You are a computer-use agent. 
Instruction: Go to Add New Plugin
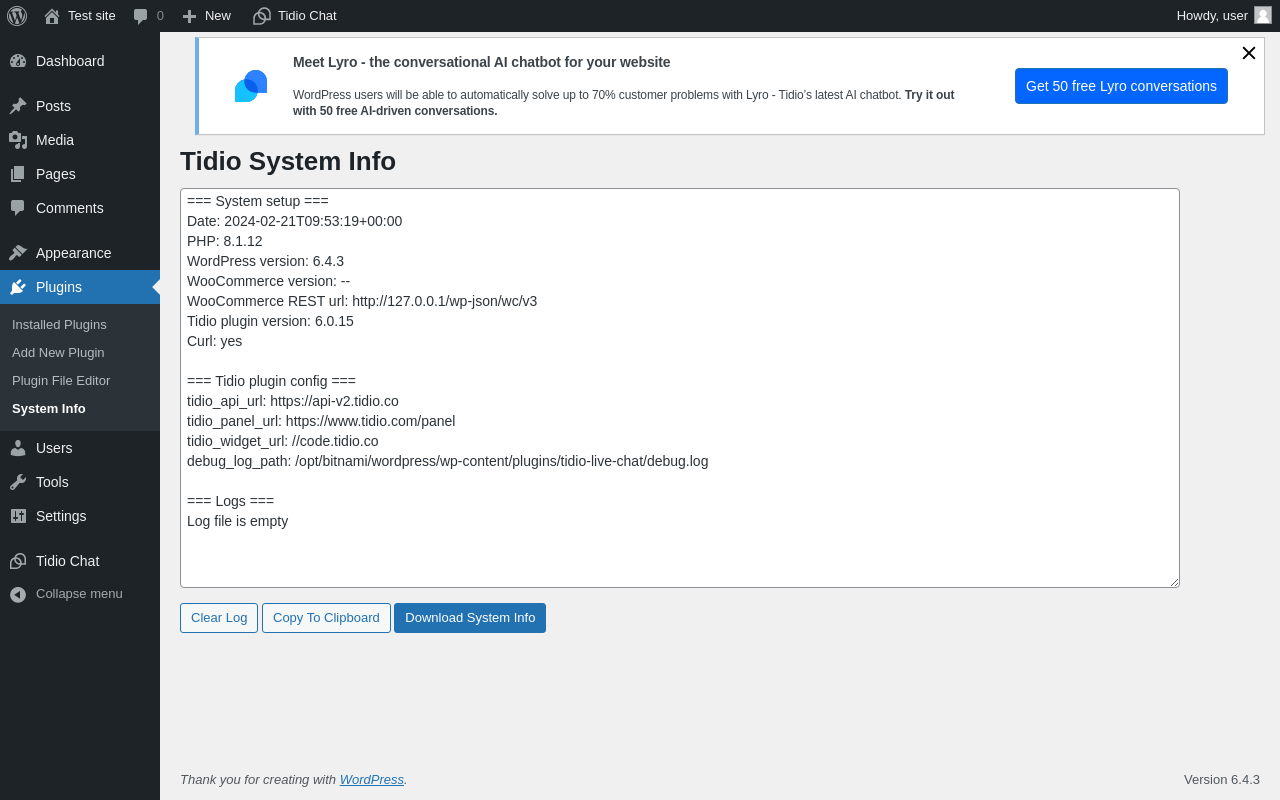(58, 353)
